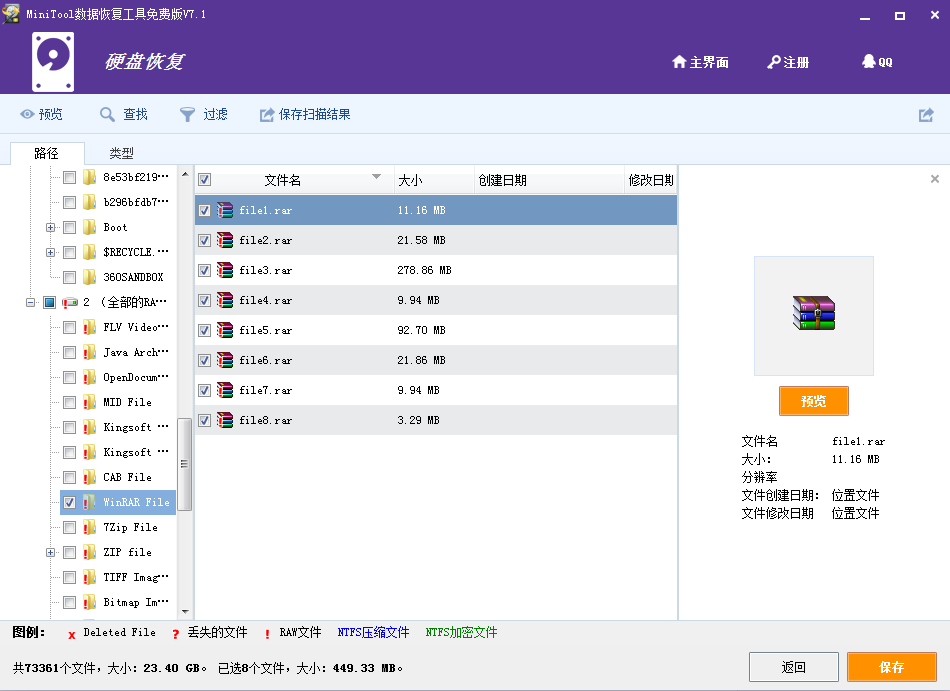The image size is (950, 691).
Task: Click tree scrollbar up arrow
Action: tap(185, 174)
